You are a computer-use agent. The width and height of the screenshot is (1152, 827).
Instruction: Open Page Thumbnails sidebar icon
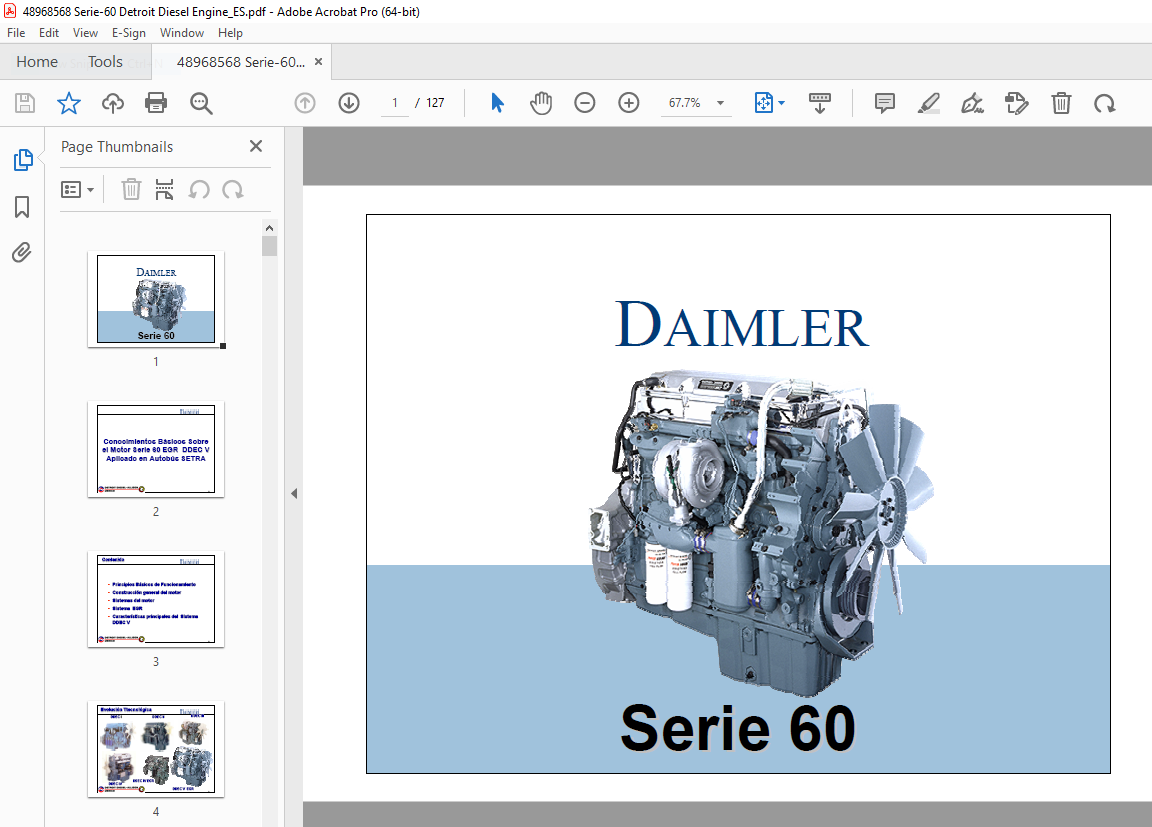[23, 159]
